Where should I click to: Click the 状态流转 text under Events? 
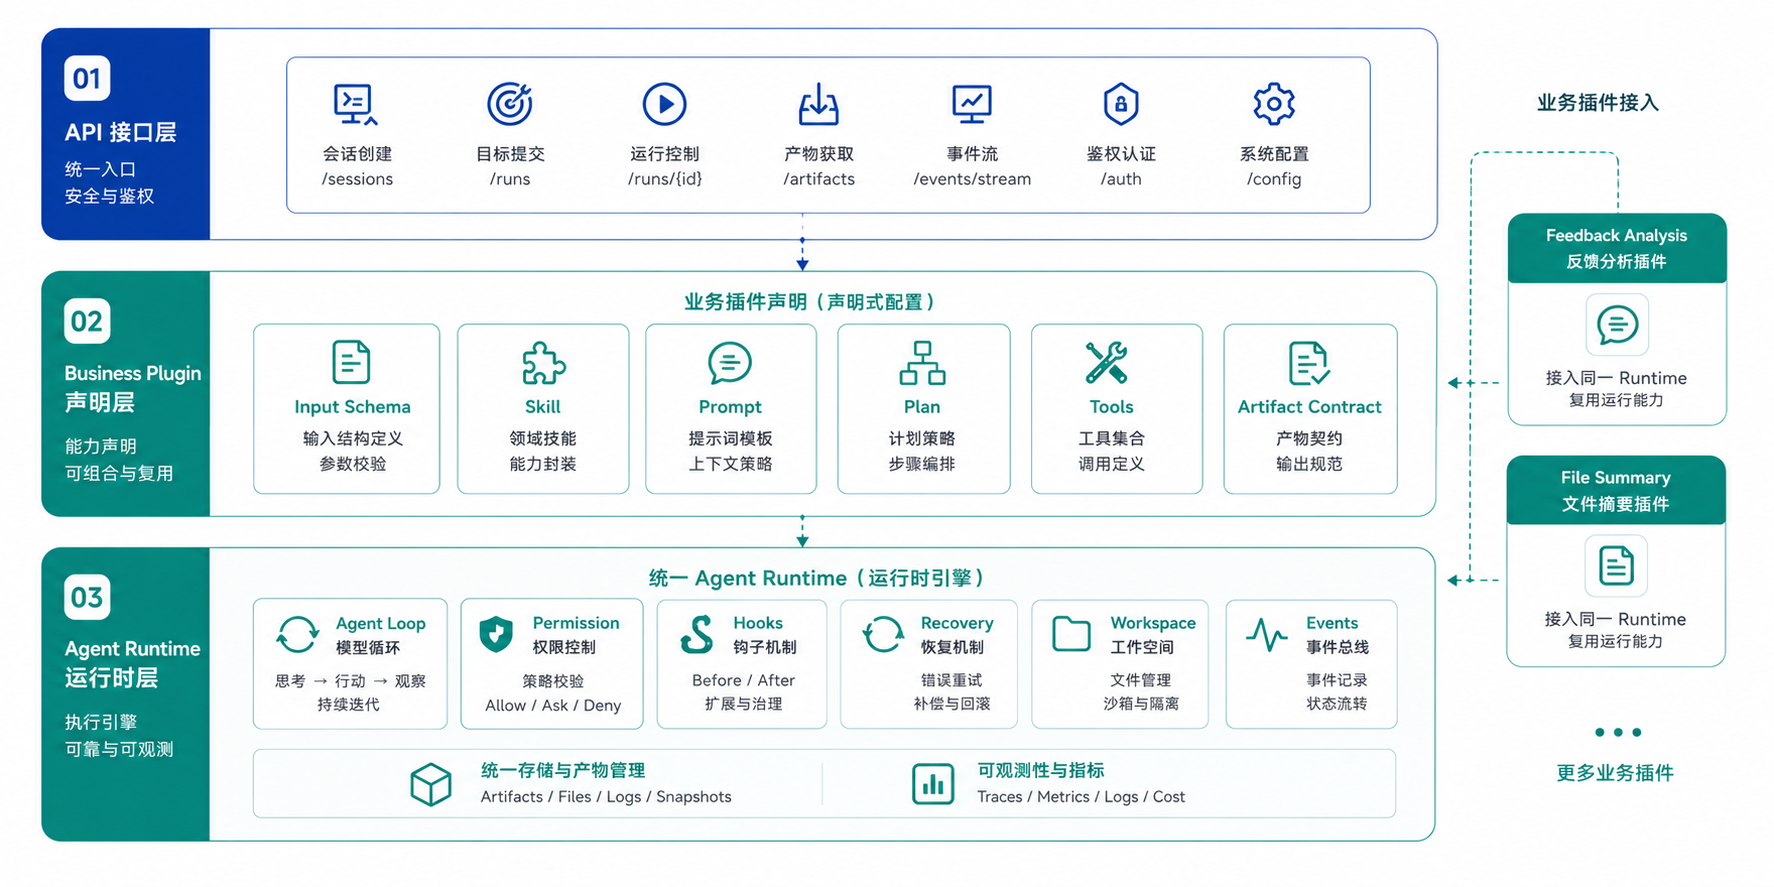tap(1336, 704)
